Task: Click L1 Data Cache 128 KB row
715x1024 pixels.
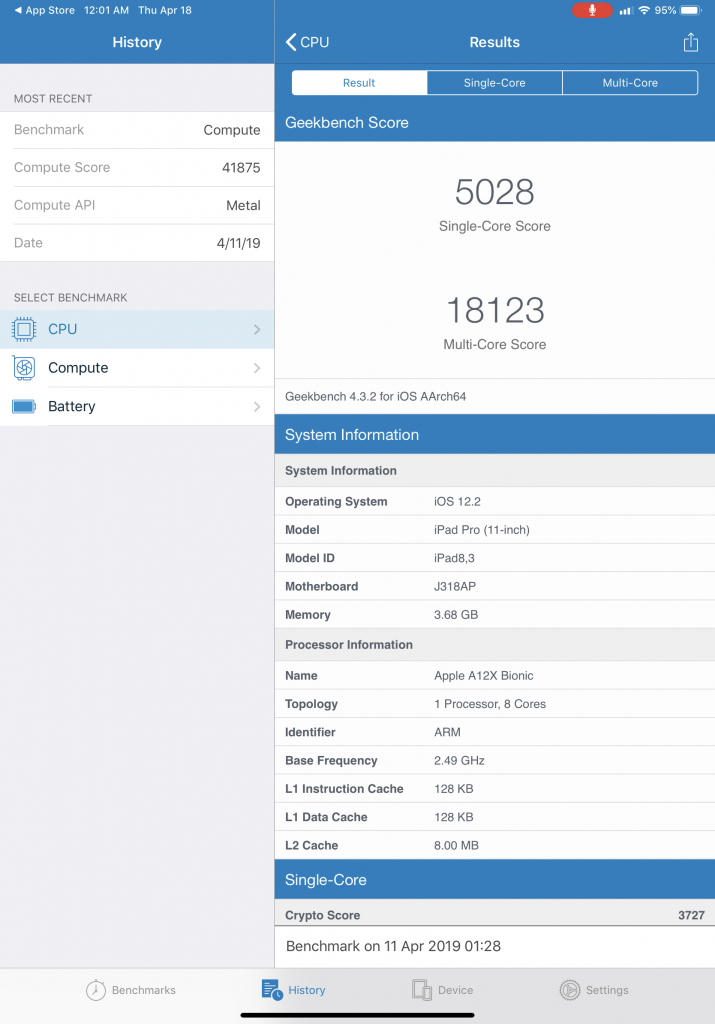Action: 495,817
